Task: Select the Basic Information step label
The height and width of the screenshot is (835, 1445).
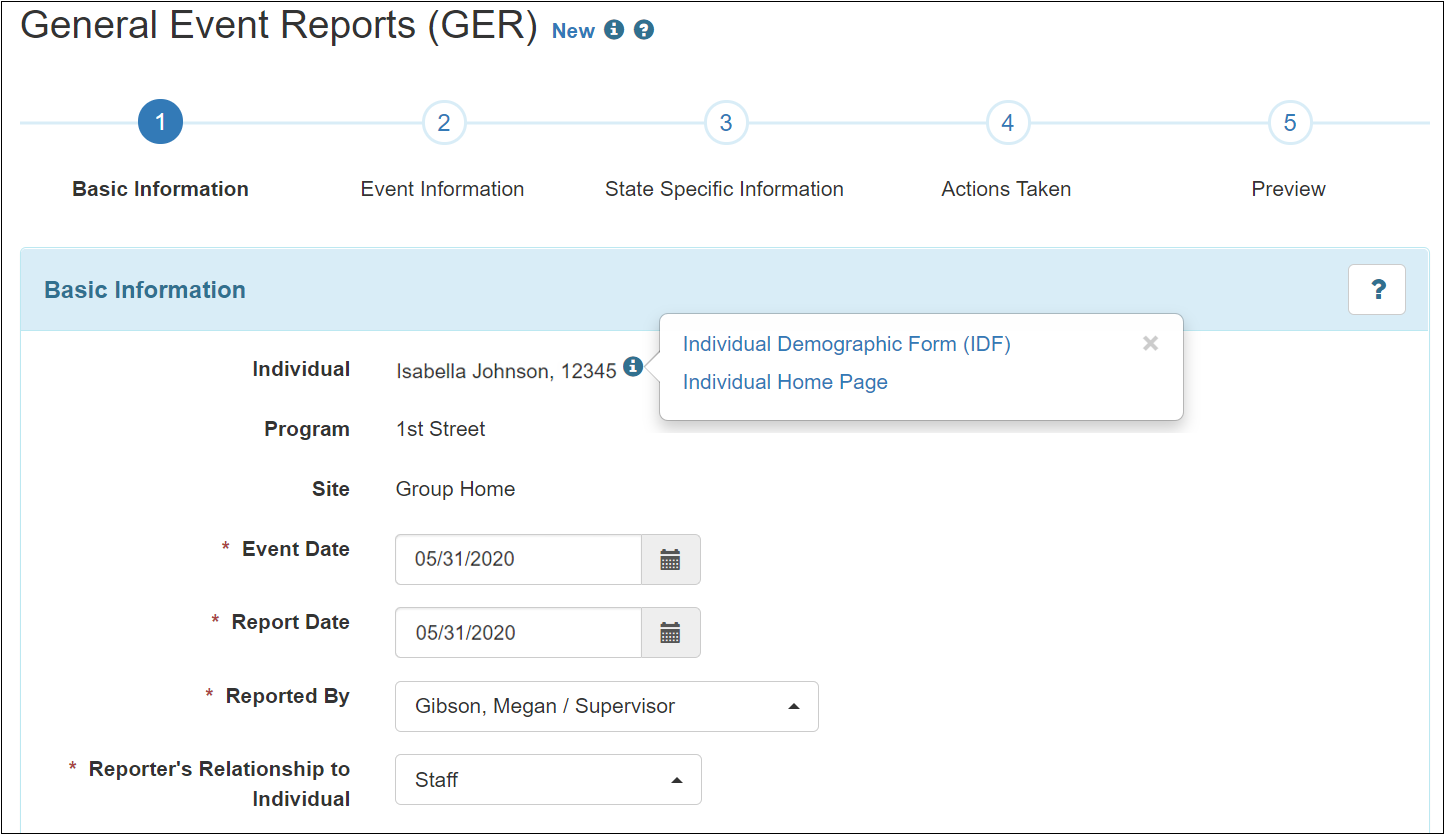Action: tap(160, 189)
